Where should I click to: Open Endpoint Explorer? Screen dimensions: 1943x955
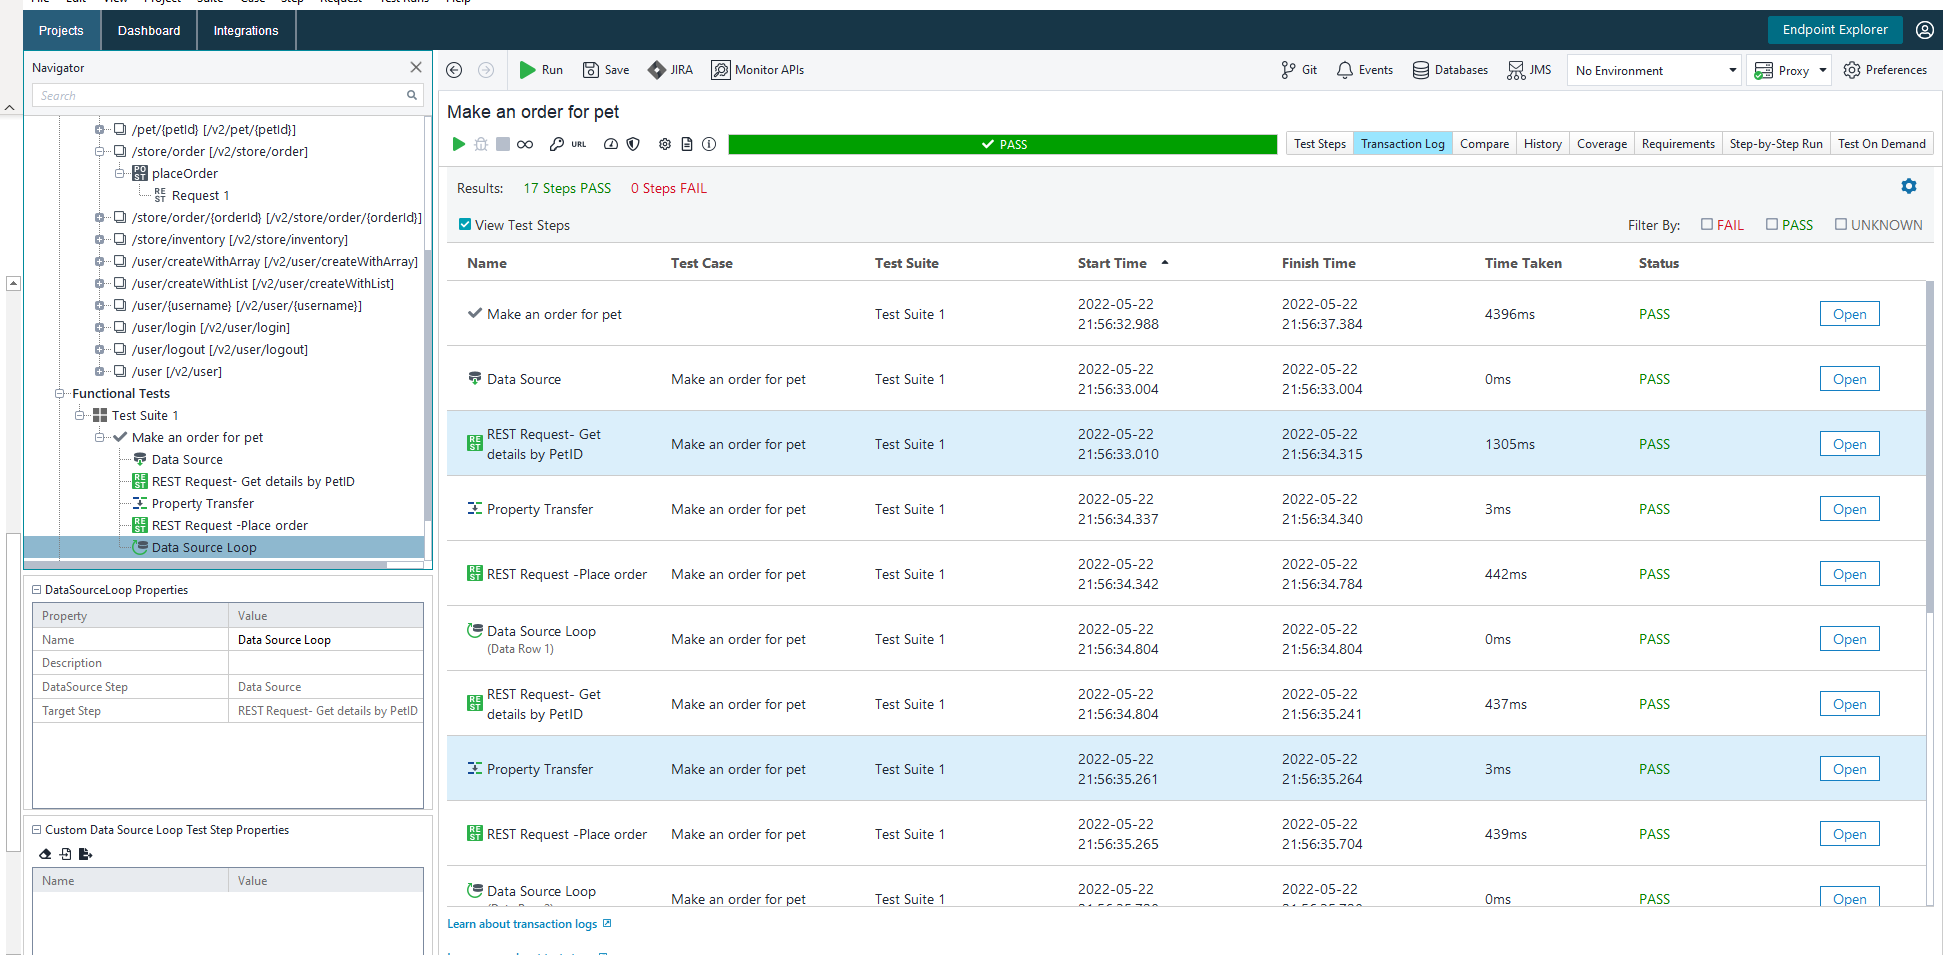[x=1835, y=29]
